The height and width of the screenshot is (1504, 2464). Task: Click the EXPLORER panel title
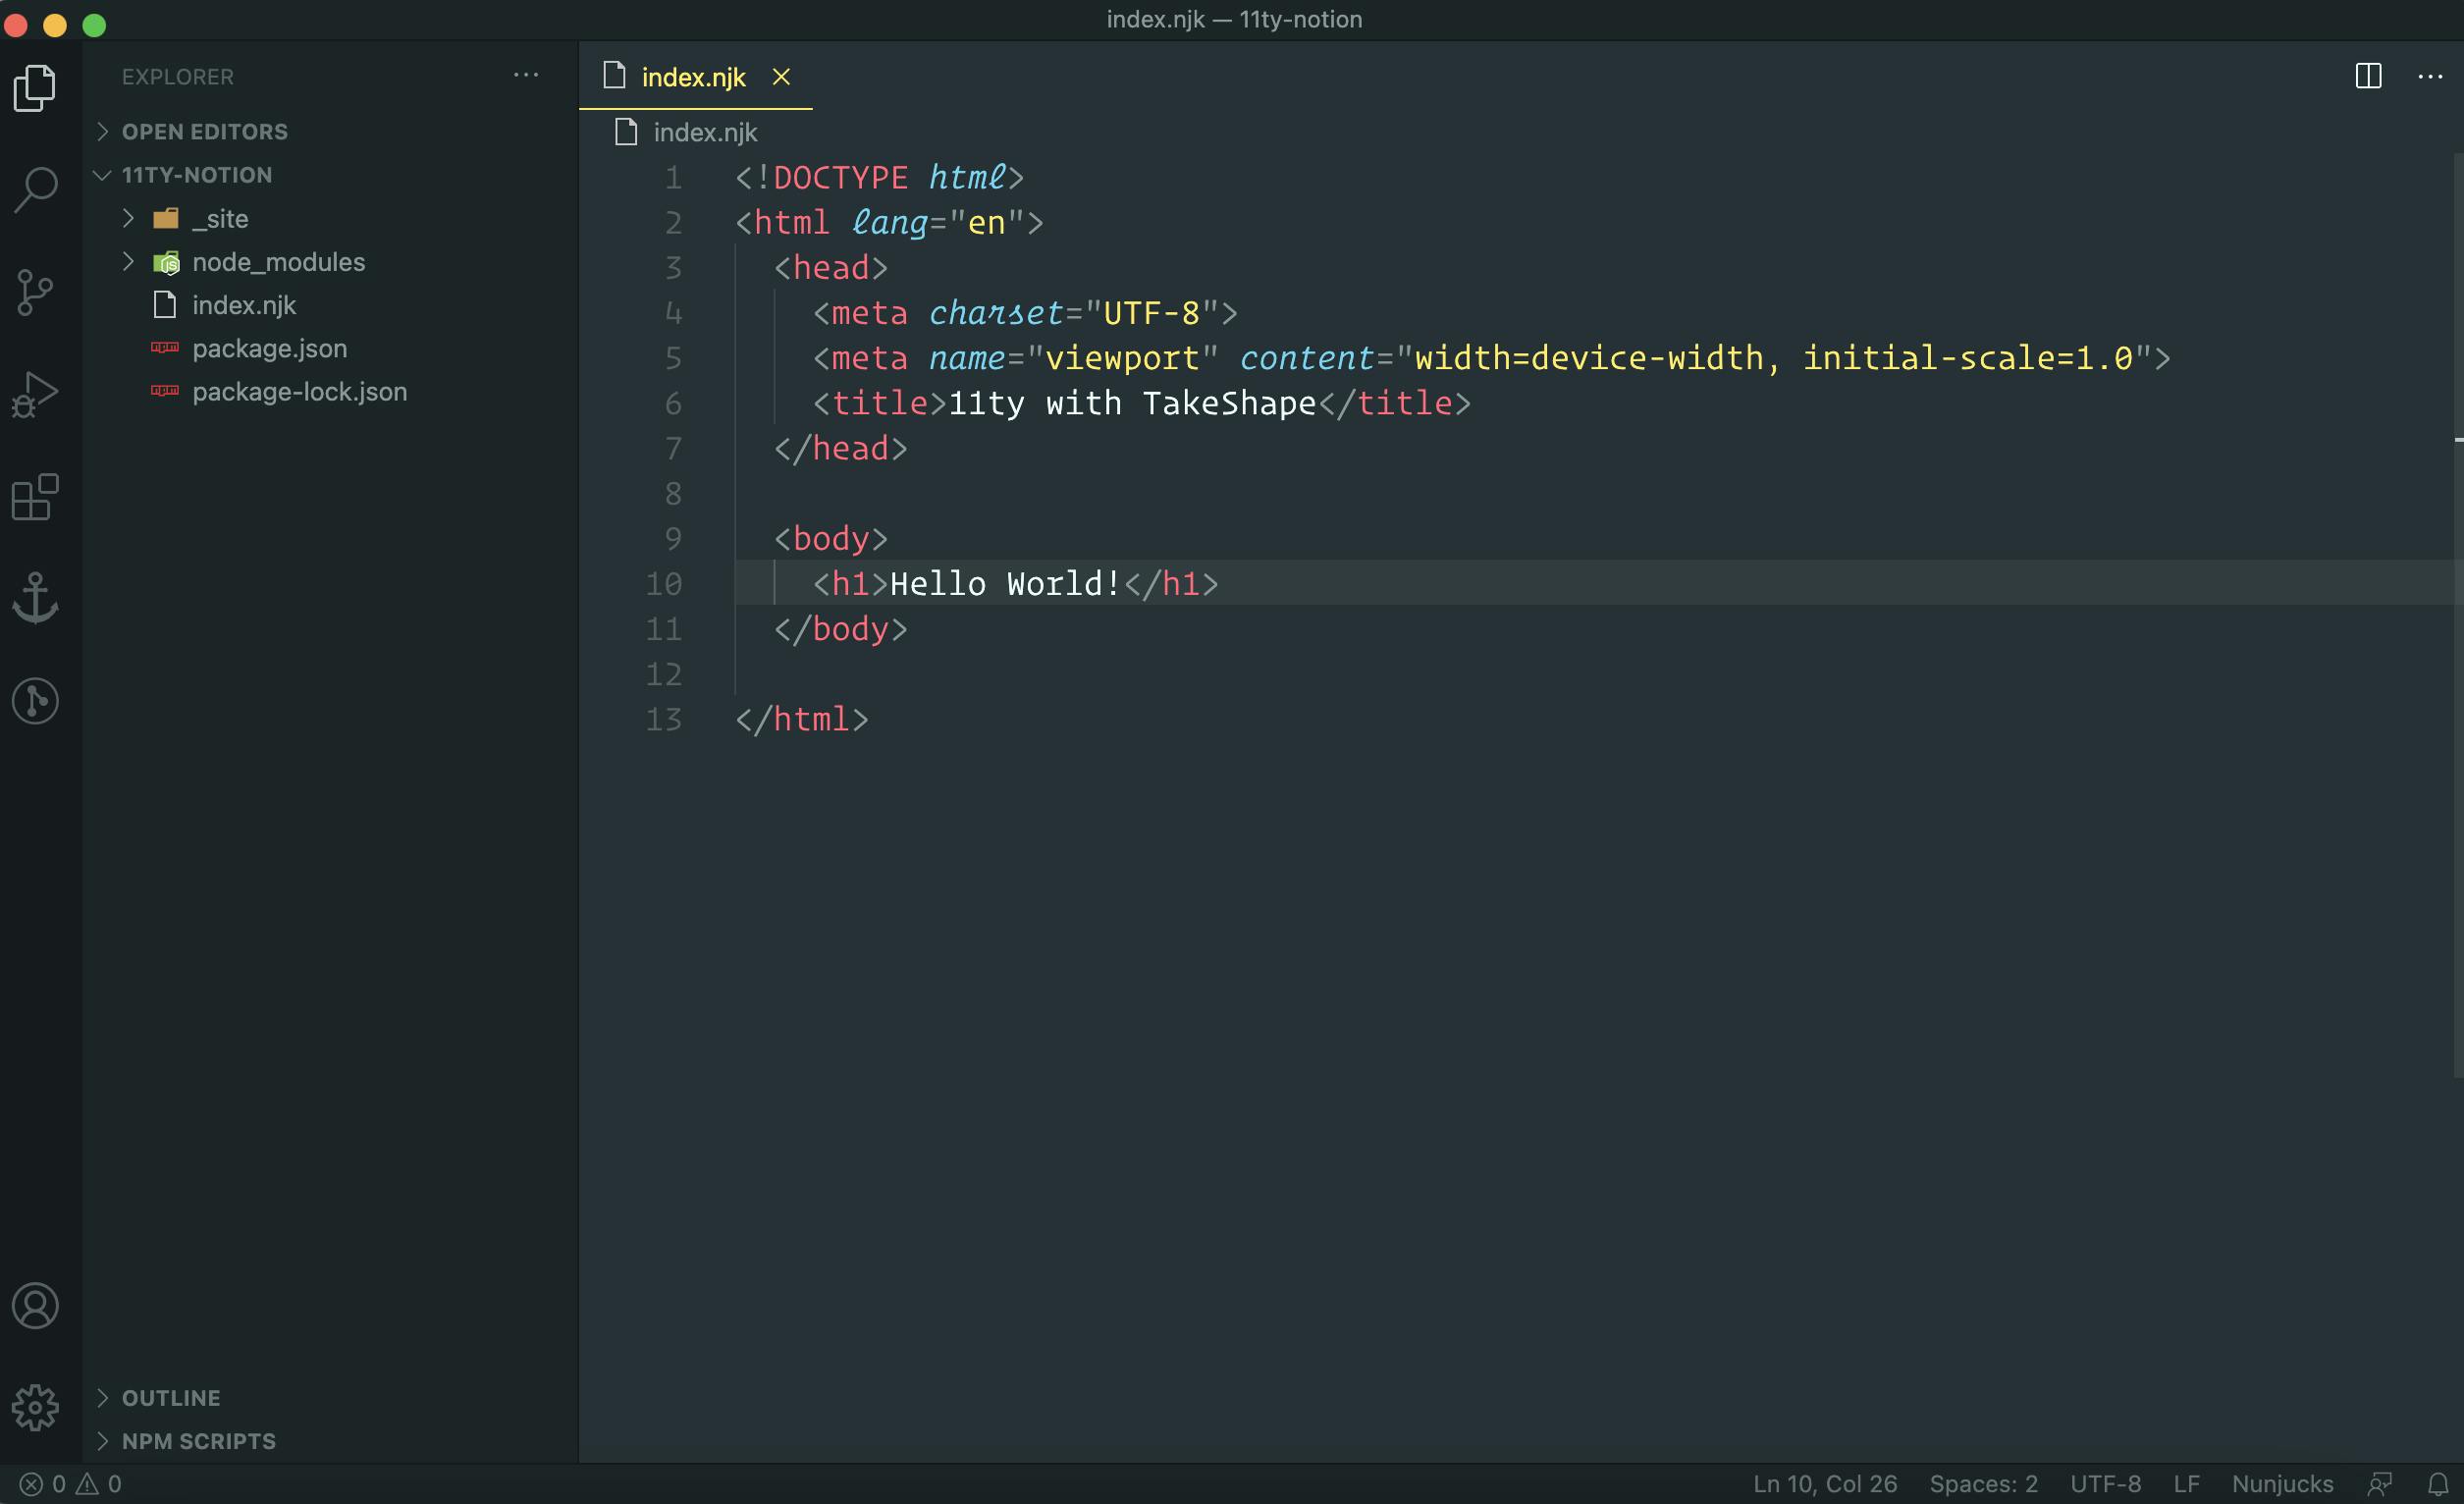tap(178, 77)
